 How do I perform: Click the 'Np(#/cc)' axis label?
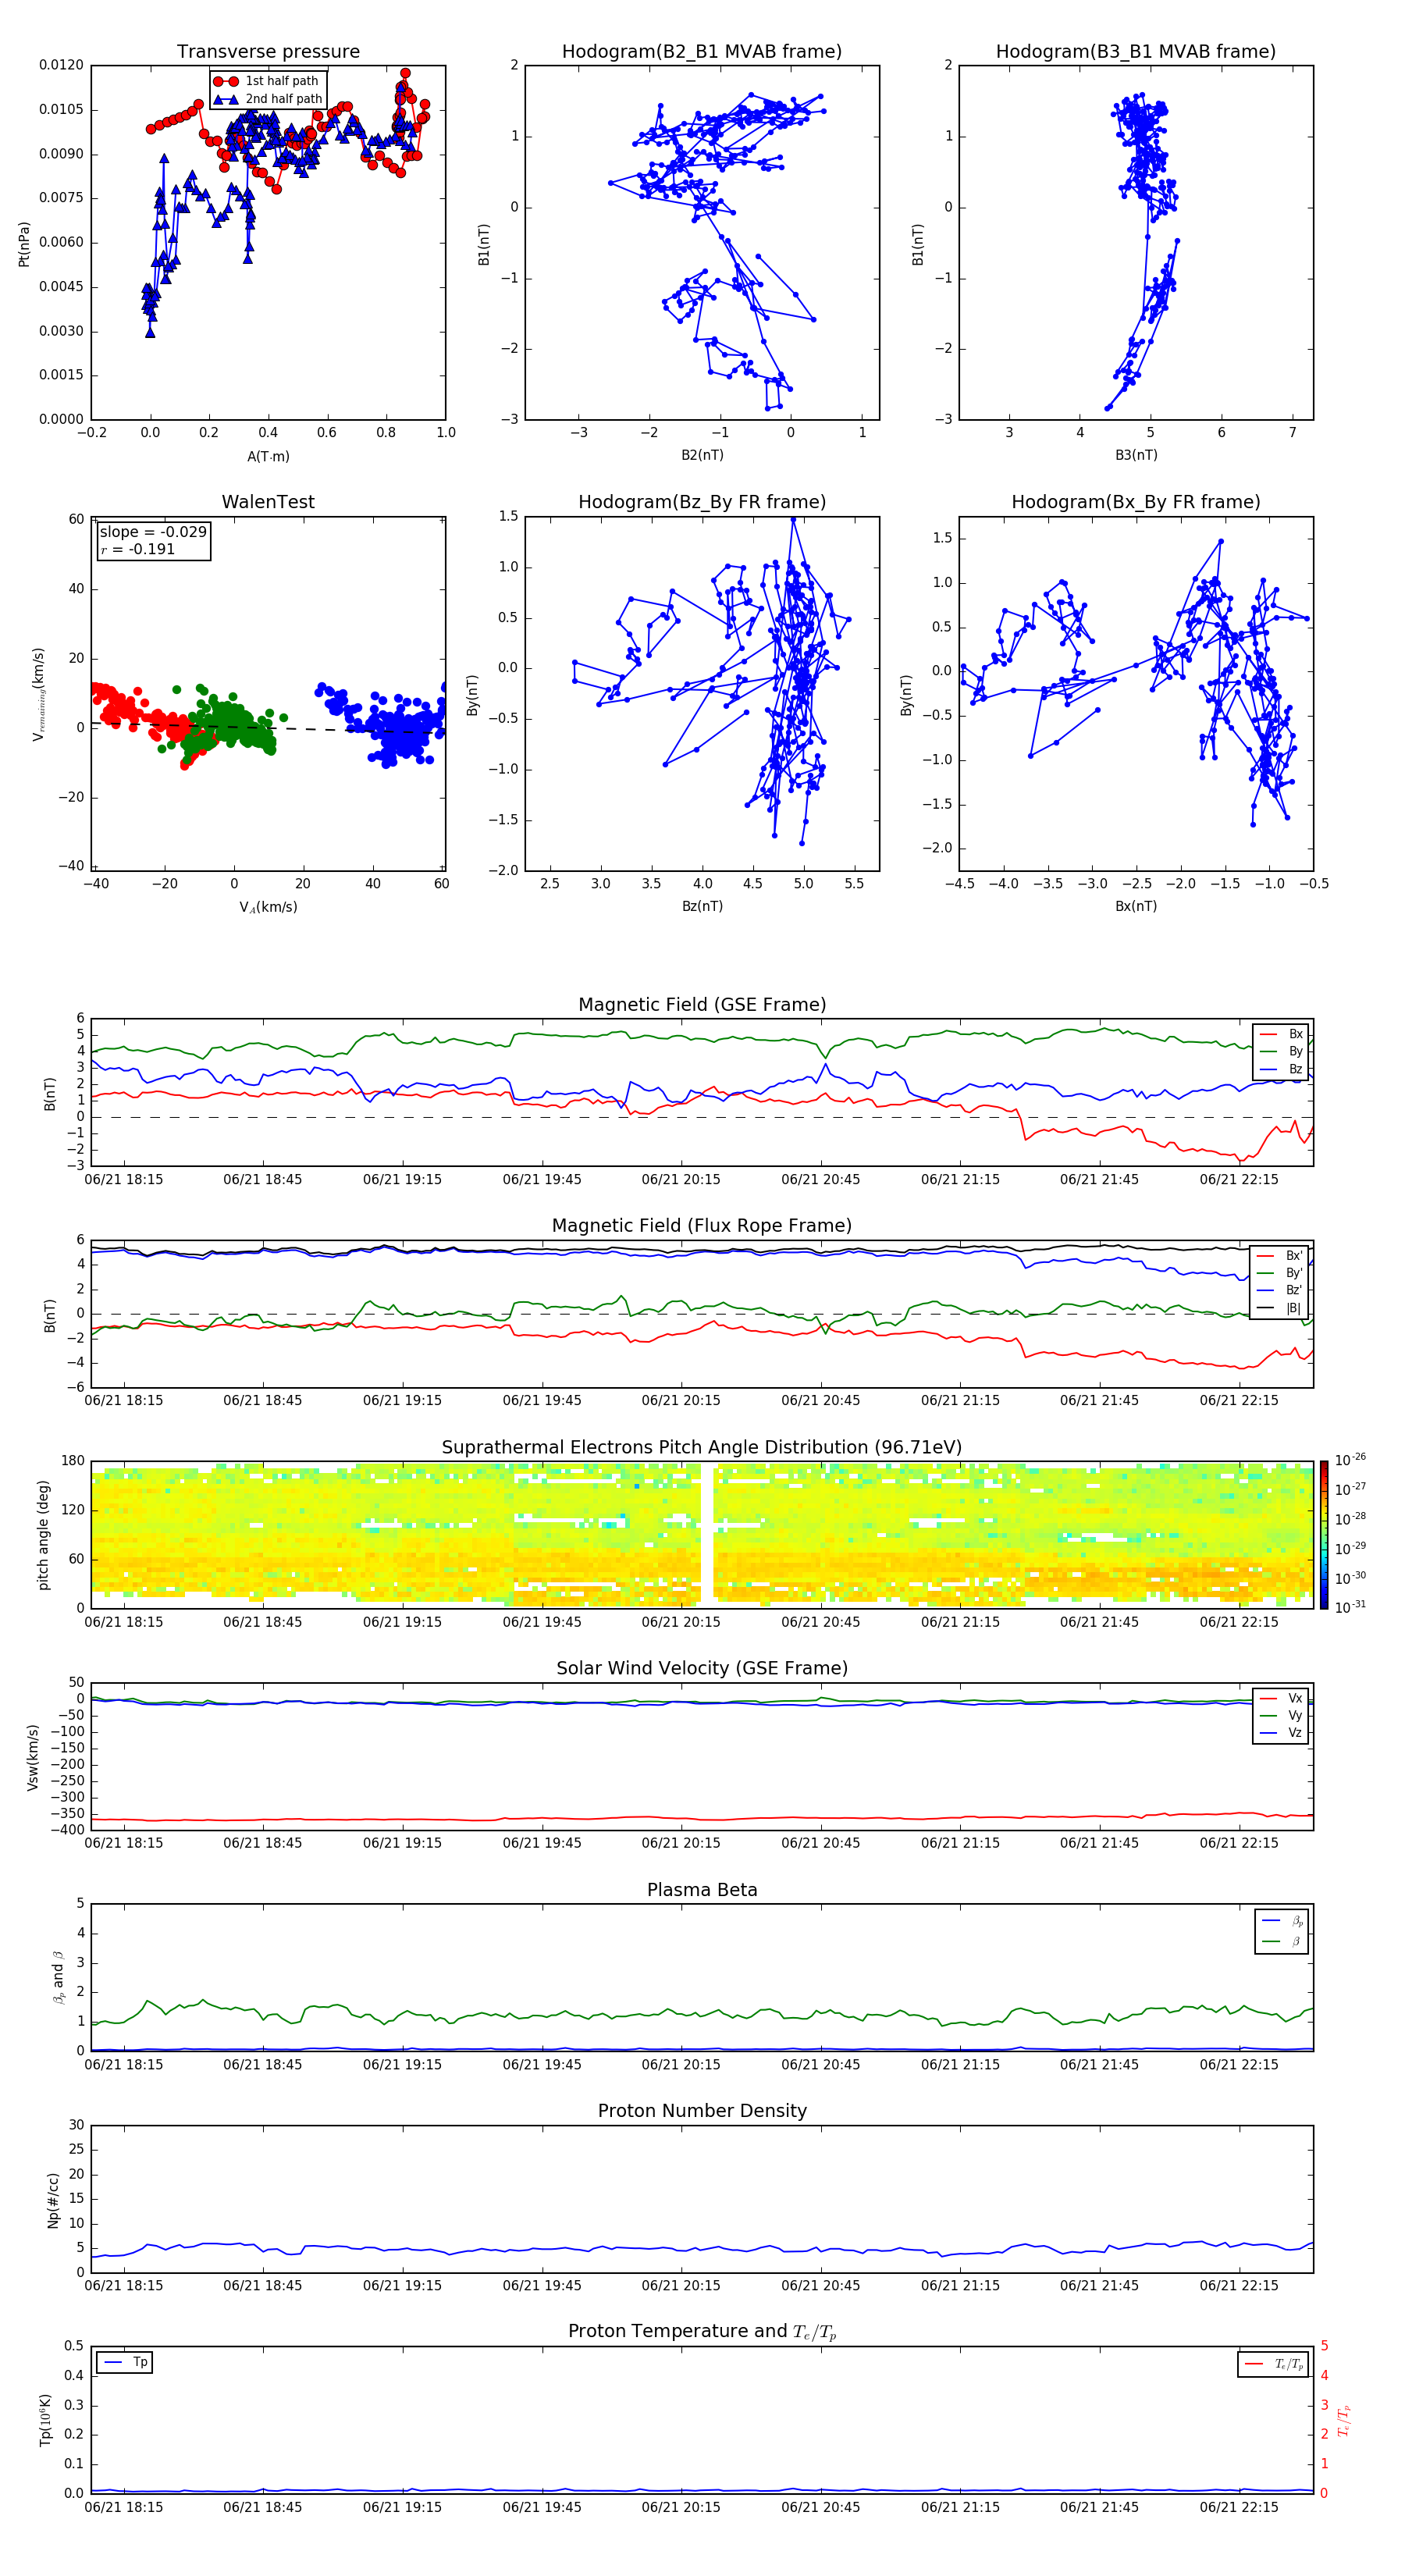click(53, 2200)
